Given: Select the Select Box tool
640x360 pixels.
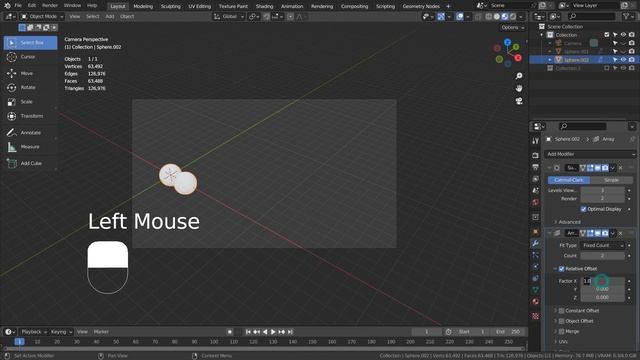Looking at the screenshot, I should tap(31, 42).
